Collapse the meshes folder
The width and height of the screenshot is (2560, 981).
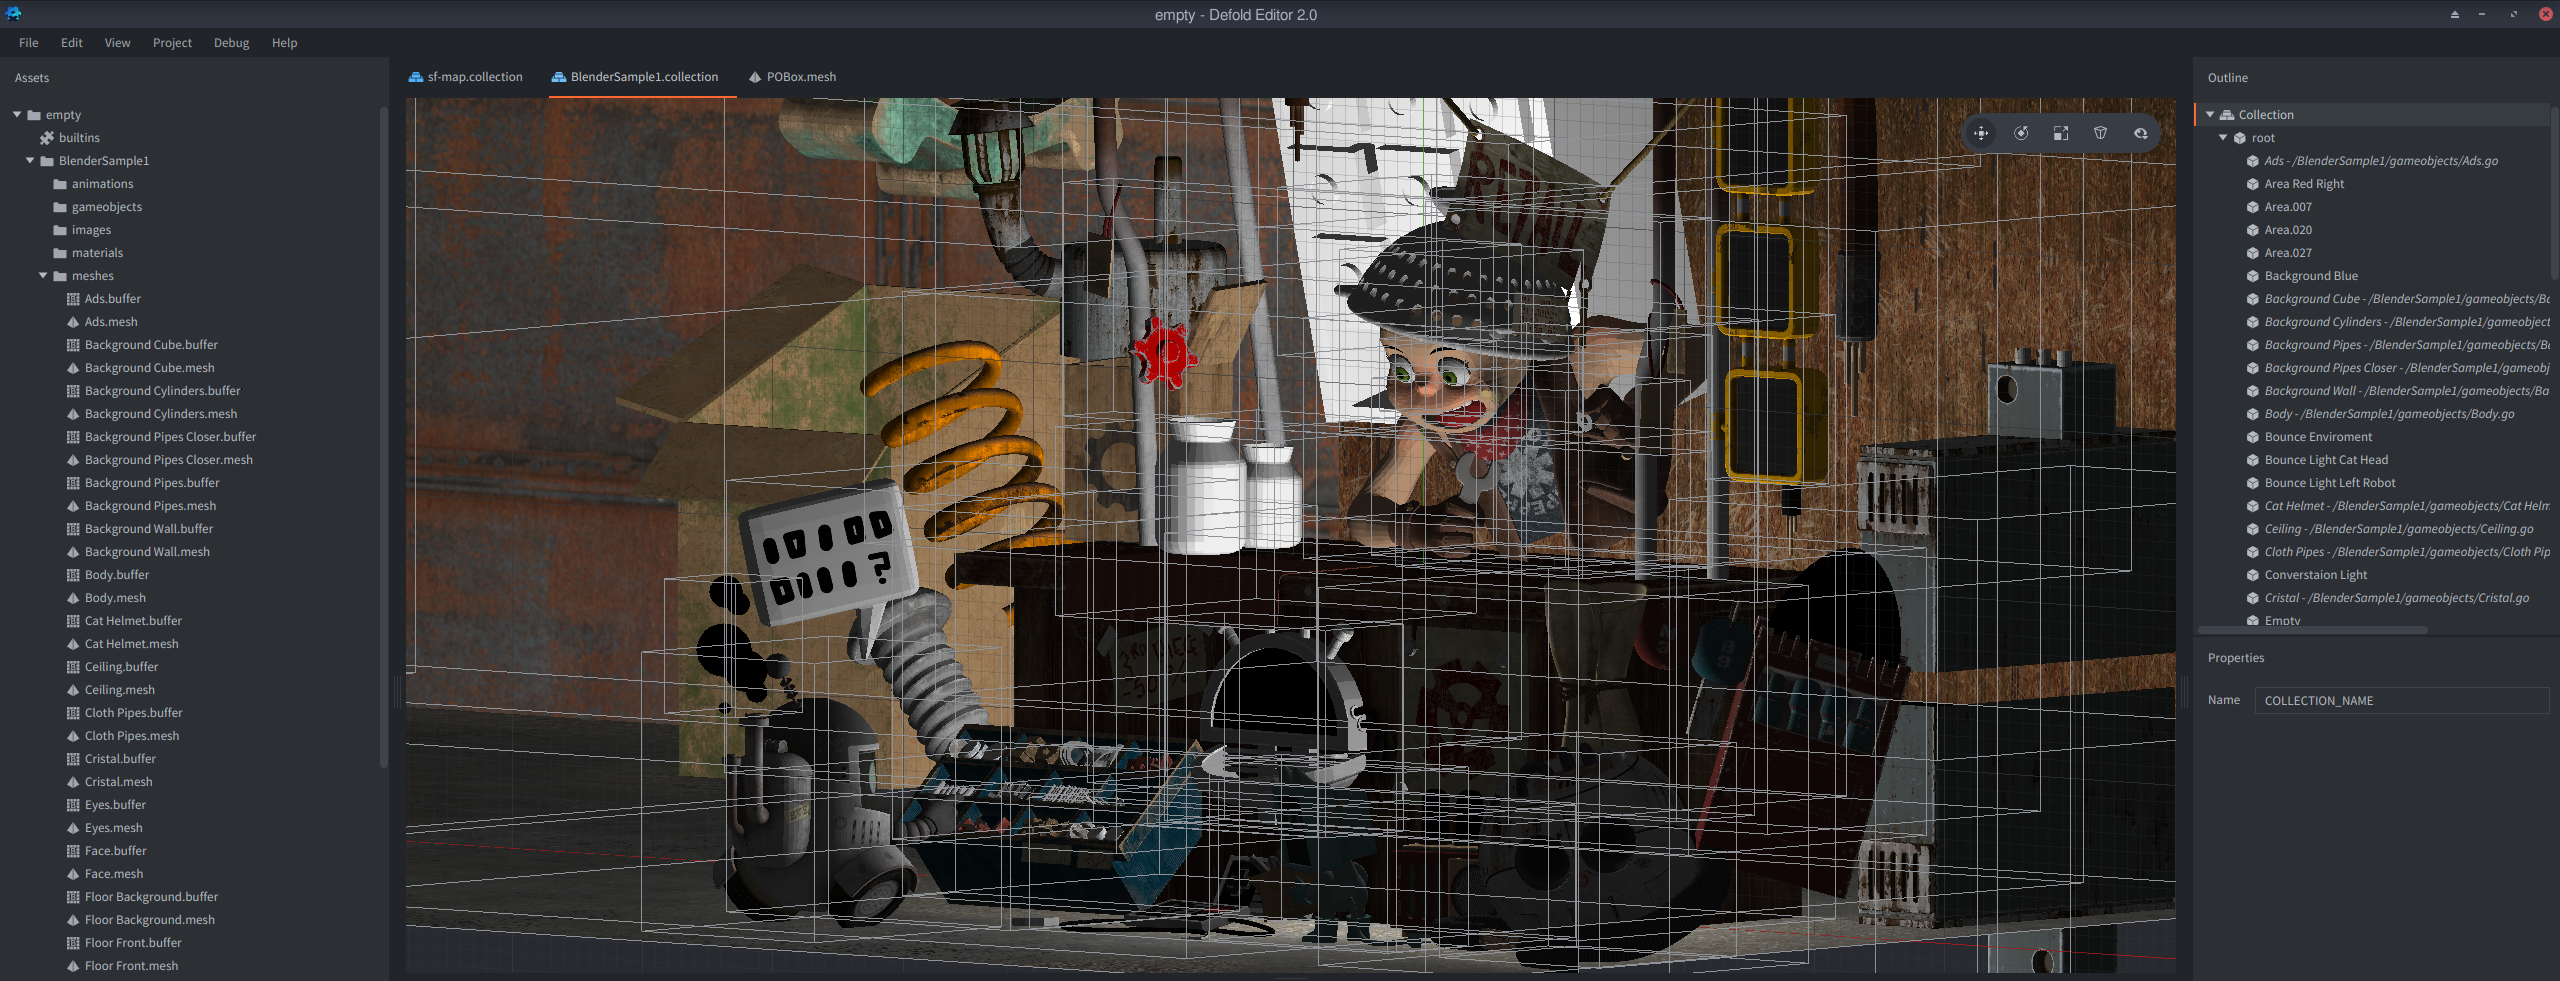pos(43,276)
